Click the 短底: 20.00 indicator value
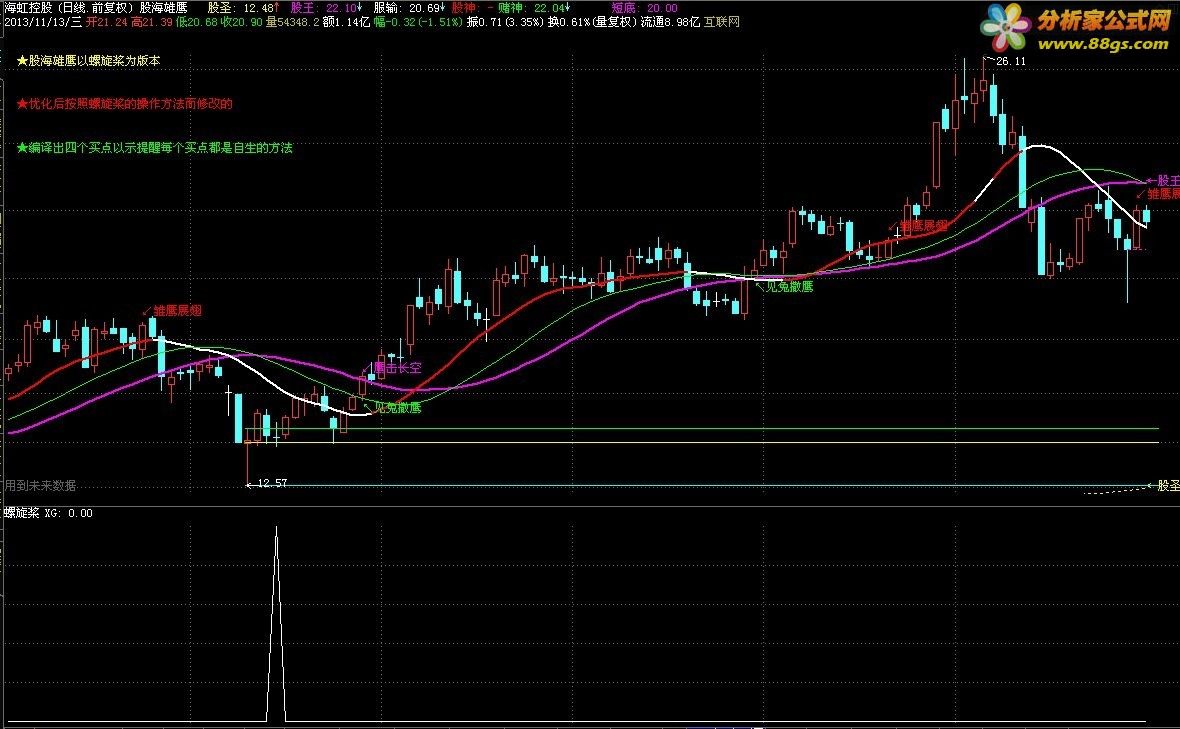The height and width of the screenshot is (729, 1180). (x=644, y=8)
